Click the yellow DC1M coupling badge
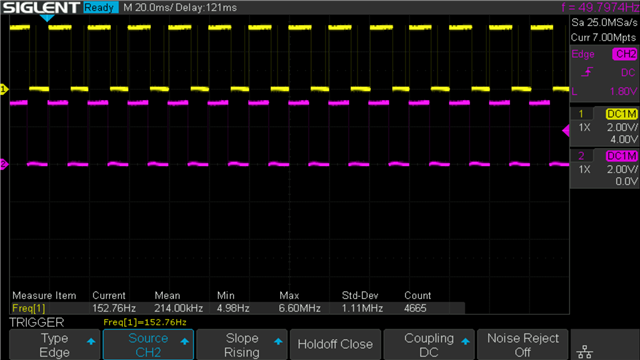 pos(621,114)
